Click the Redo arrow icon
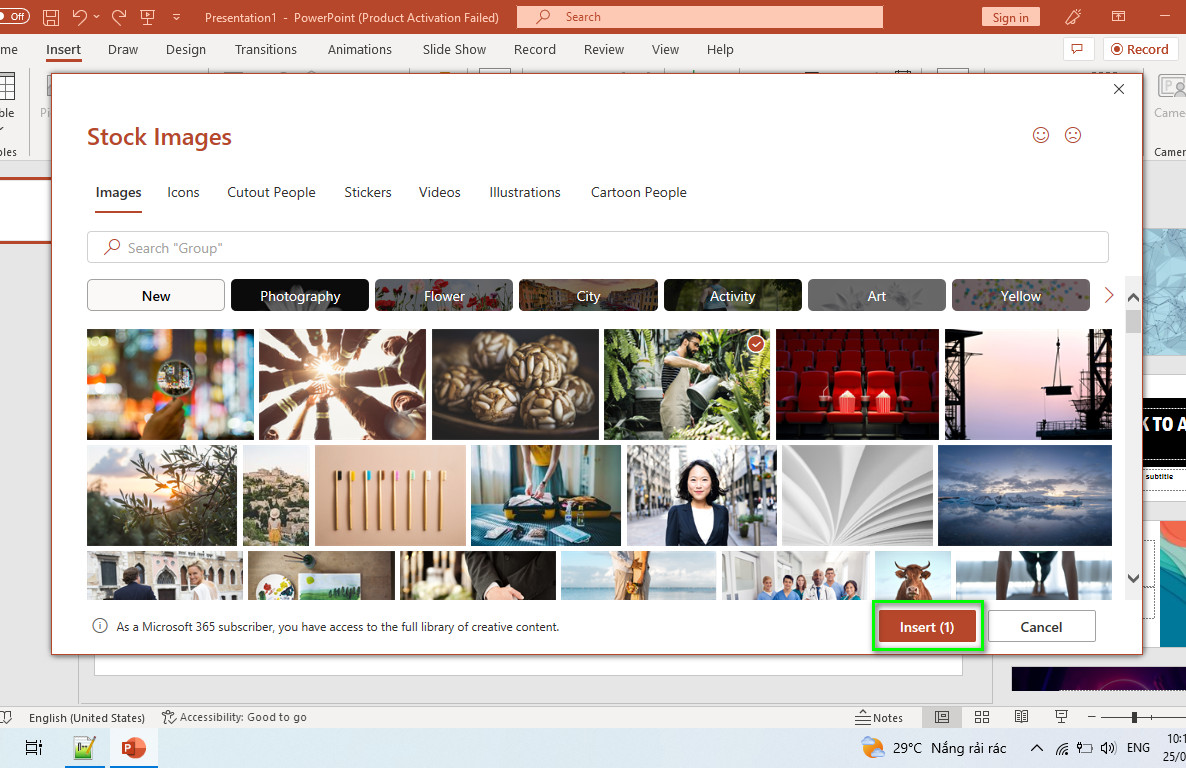1186x768 pixels. pyautogui.click(x=119, y=17)
